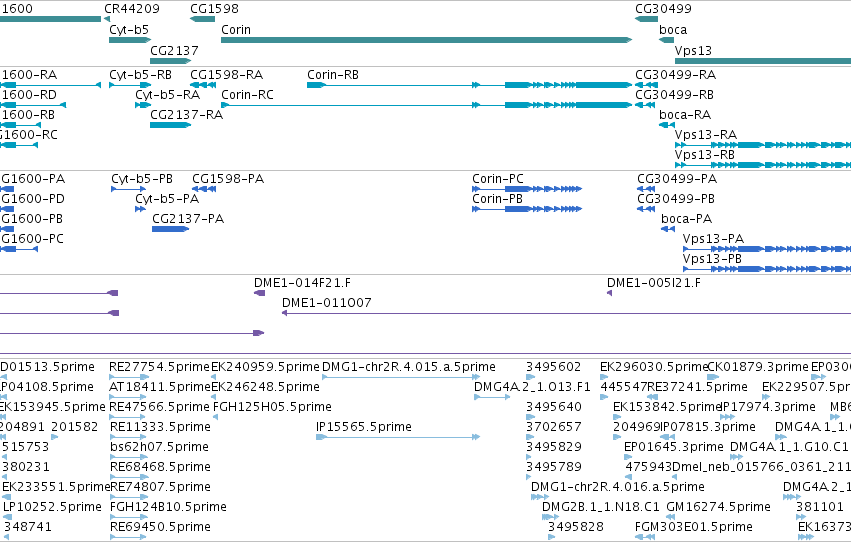This screenshot has width=851, height=542.
Task: Click the 3495828 feature
Action: tap(551, 537)
